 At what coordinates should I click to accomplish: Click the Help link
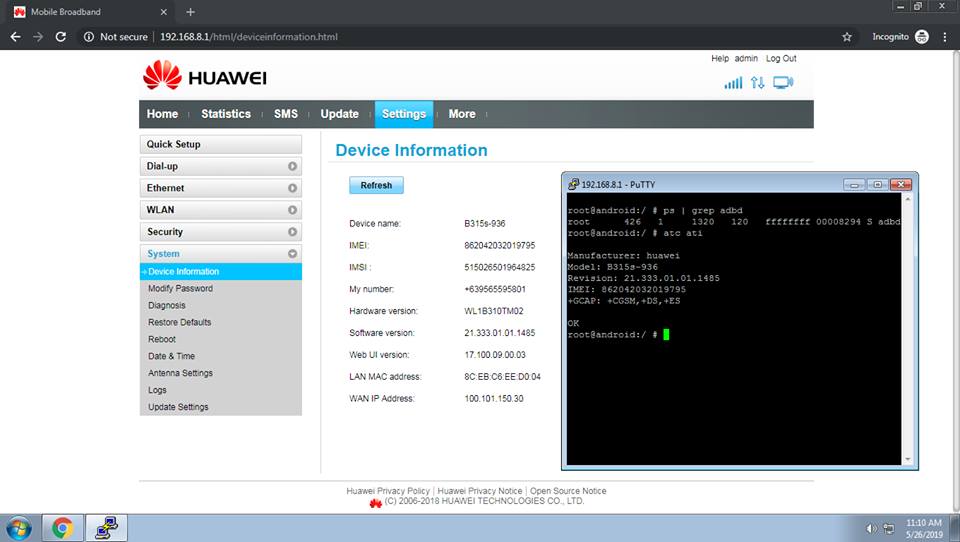tap(720, 58)
